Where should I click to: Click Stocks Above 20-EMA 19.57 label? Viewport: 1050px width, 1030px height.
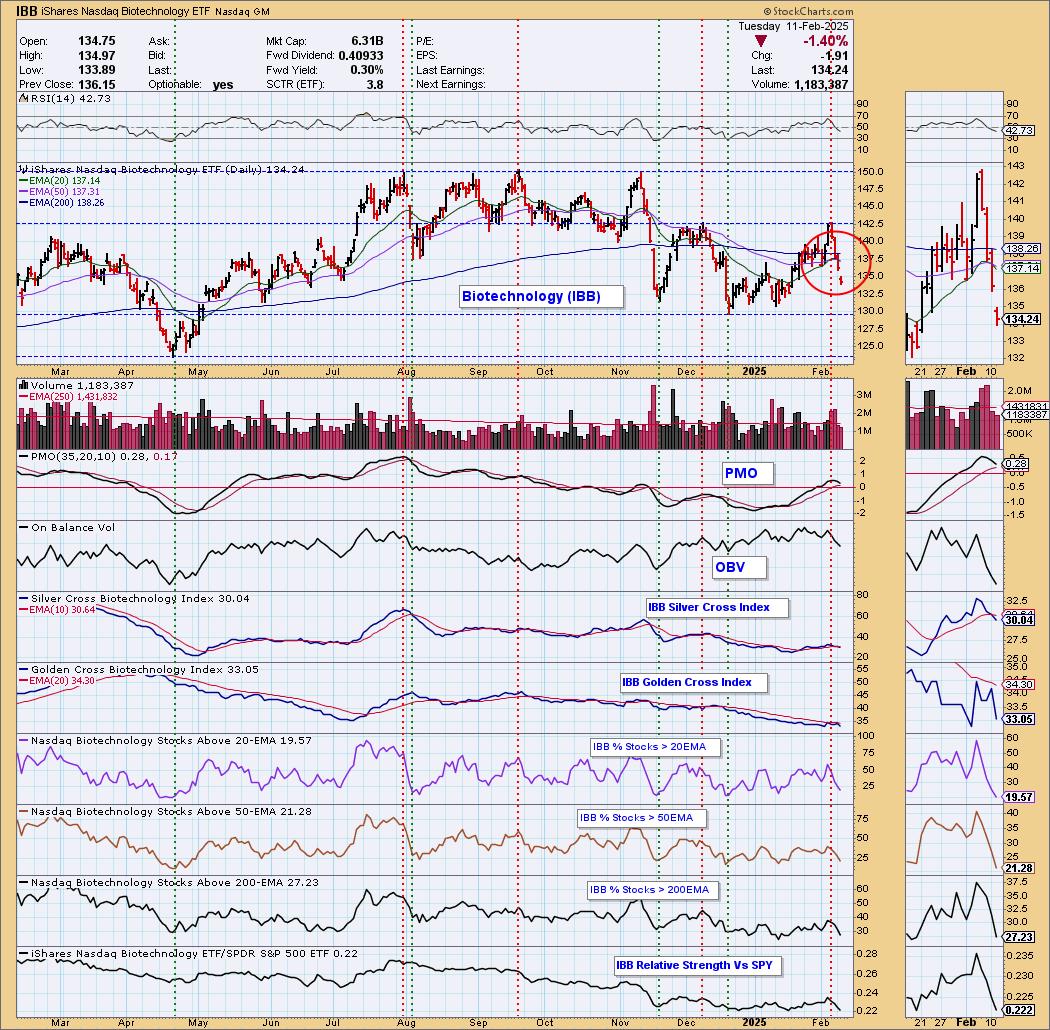coord(165,740)
